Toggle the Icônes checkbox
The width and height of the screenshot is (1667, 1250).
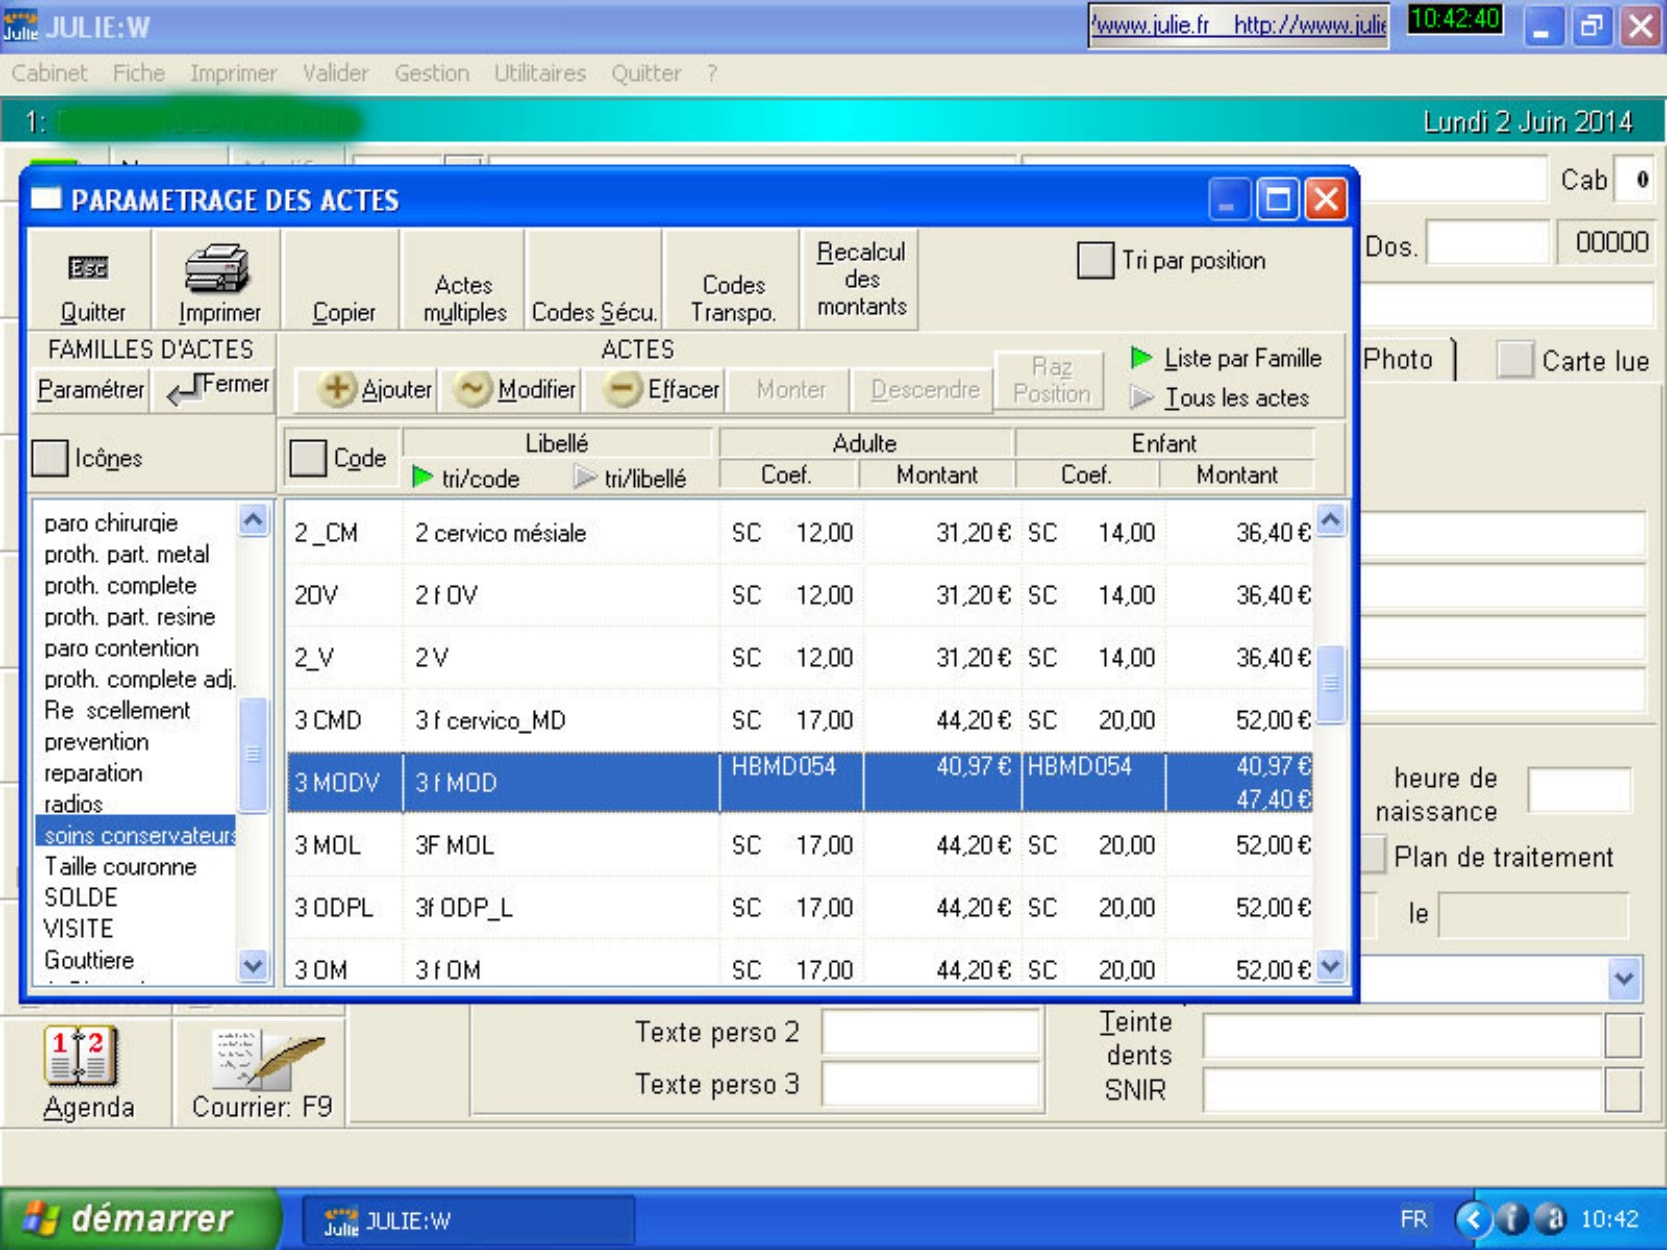[x=51, y=458]
